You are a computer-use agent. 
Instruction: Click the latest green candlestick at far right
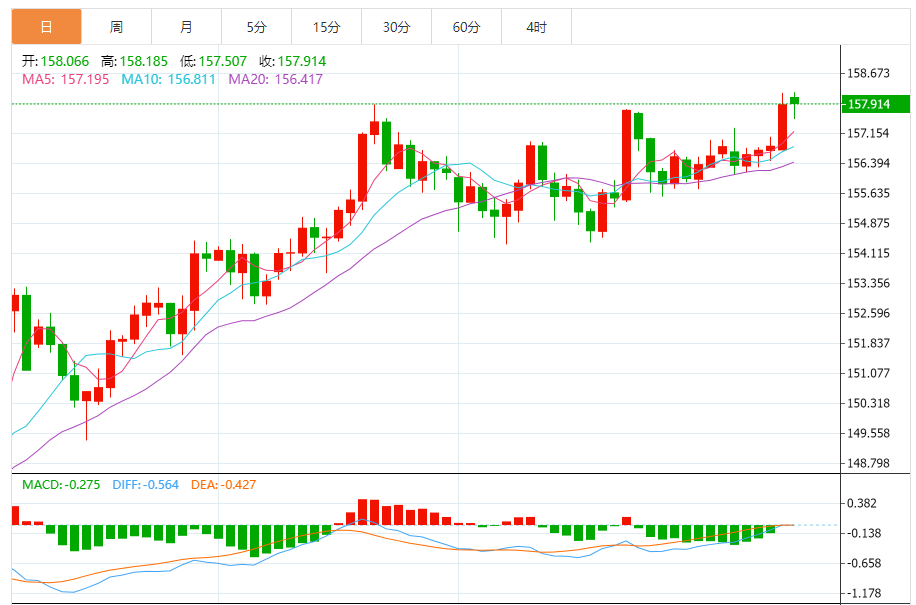coord(795,100)
